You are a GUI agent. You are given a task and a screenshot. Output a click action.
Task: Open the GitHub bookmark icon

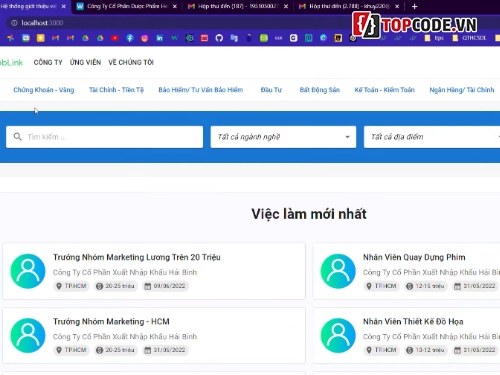[x=219, y=38]
